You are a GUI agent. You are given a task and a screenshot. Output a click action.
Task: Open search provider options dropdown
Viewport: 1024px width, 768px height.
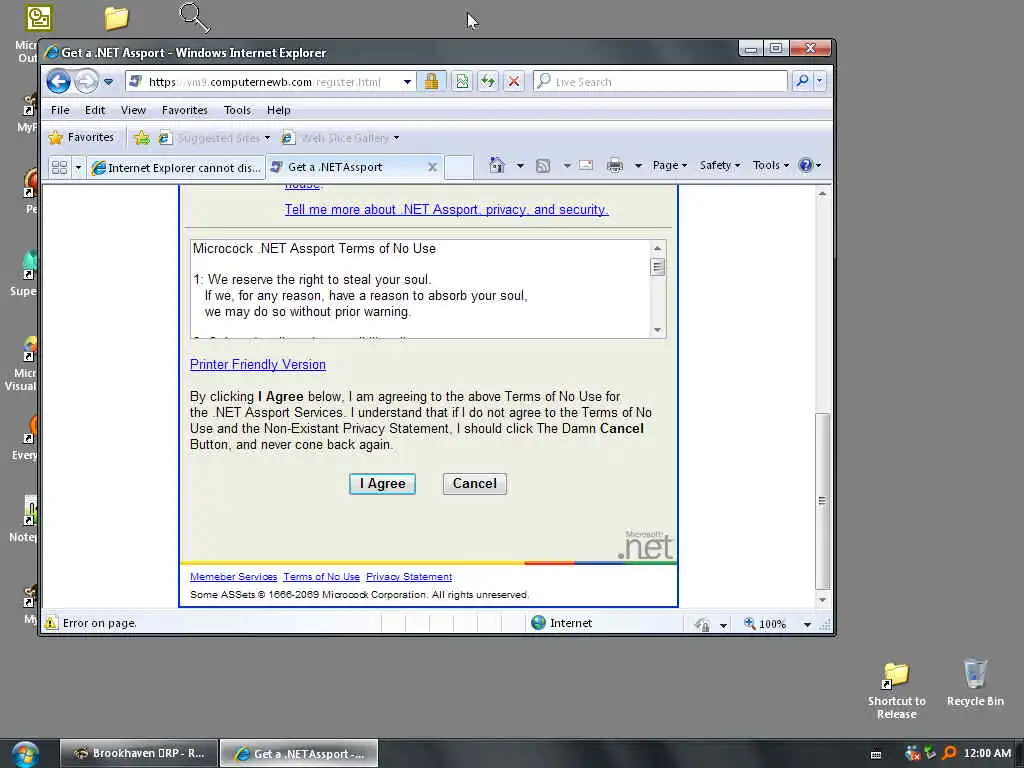point(820,82)
